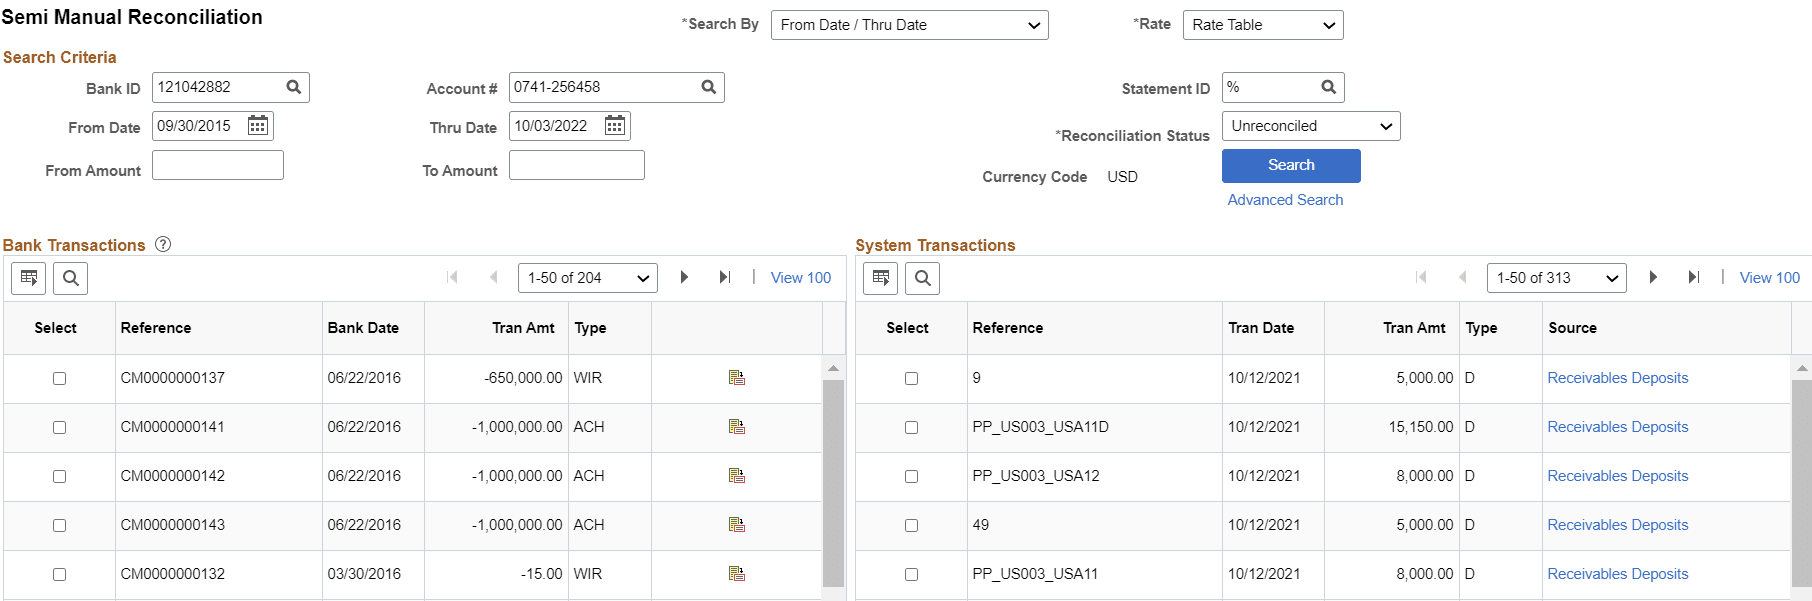Go to next page of Bank Transactions
This screenshot has height=601, width=1812.
(x=684, y=277)
